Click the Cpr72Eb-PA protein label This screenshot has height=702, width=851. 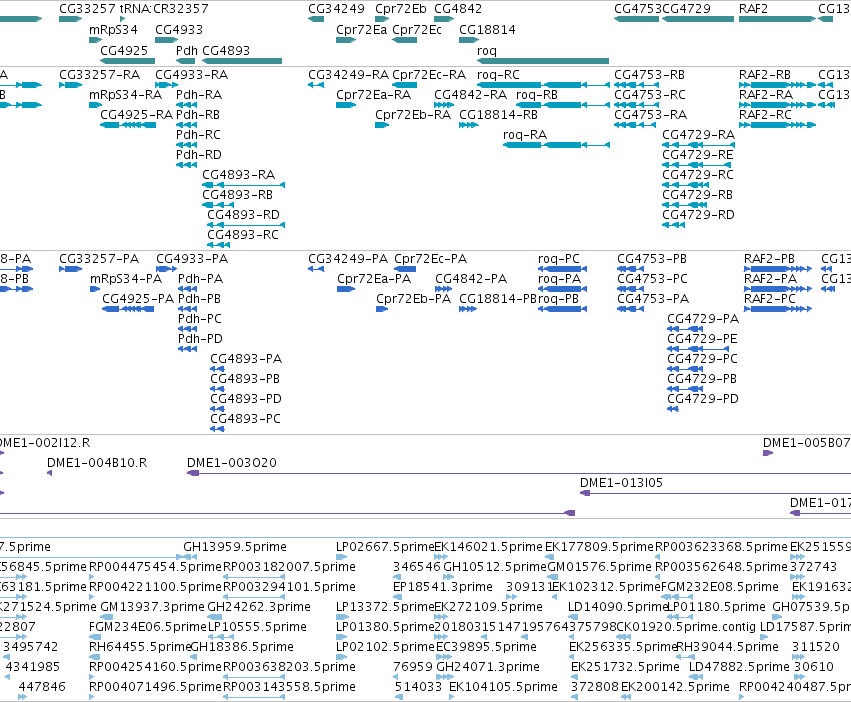click(x=414, y=299)
